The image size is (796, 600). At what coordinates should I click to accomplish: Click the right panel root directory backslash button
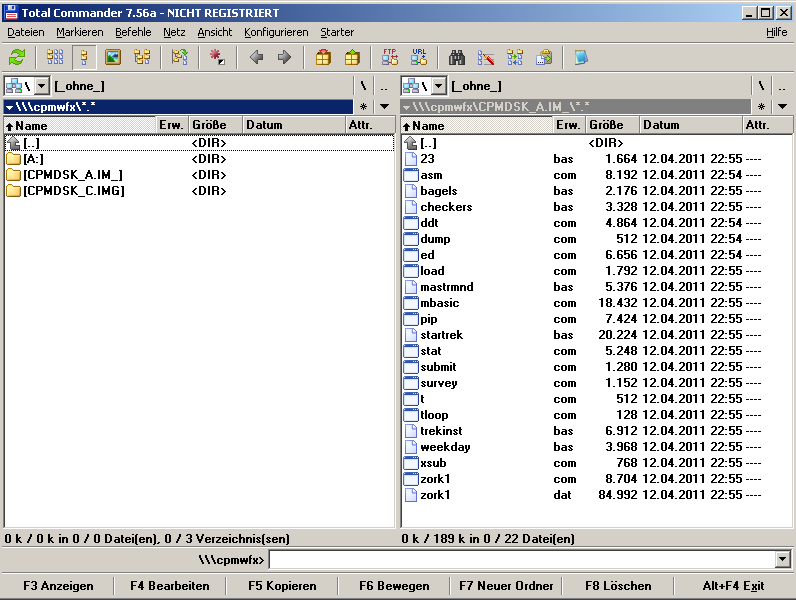click(x=760, y=86)
